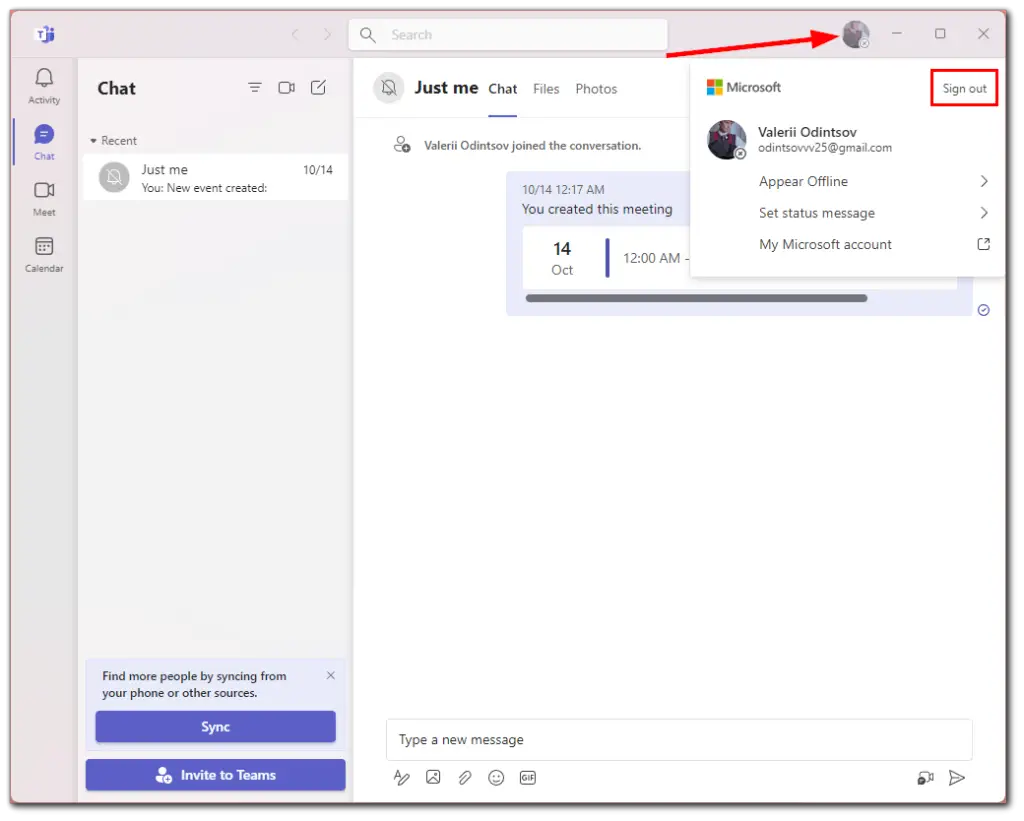
Task: Open My Microsoft account link
Action: tap(825, 244)
